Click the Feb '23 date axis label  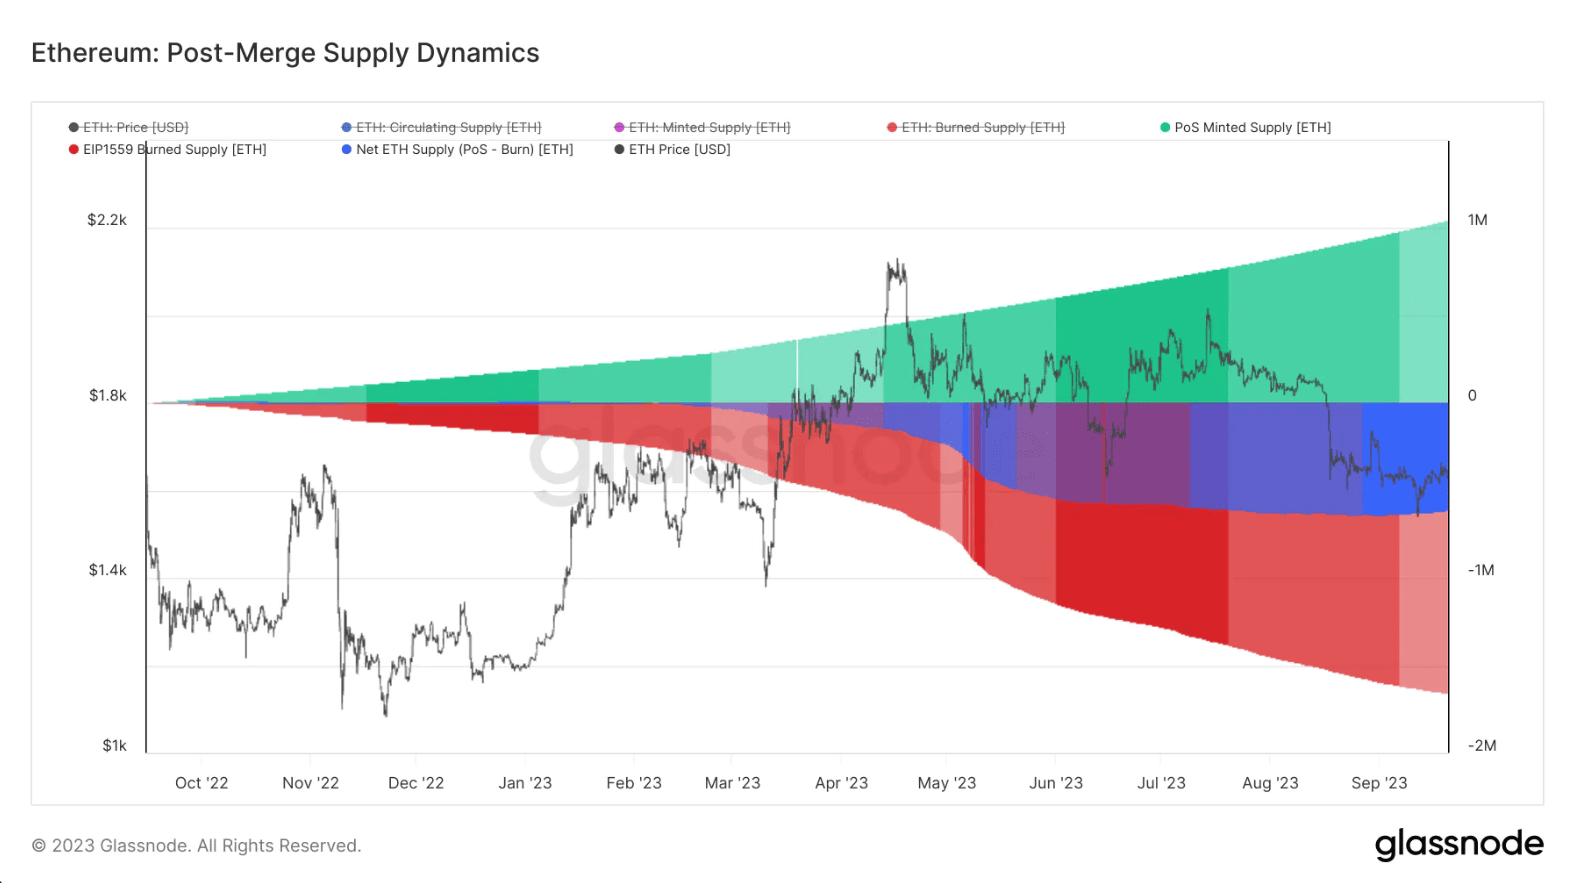click(x=634, y=783)
